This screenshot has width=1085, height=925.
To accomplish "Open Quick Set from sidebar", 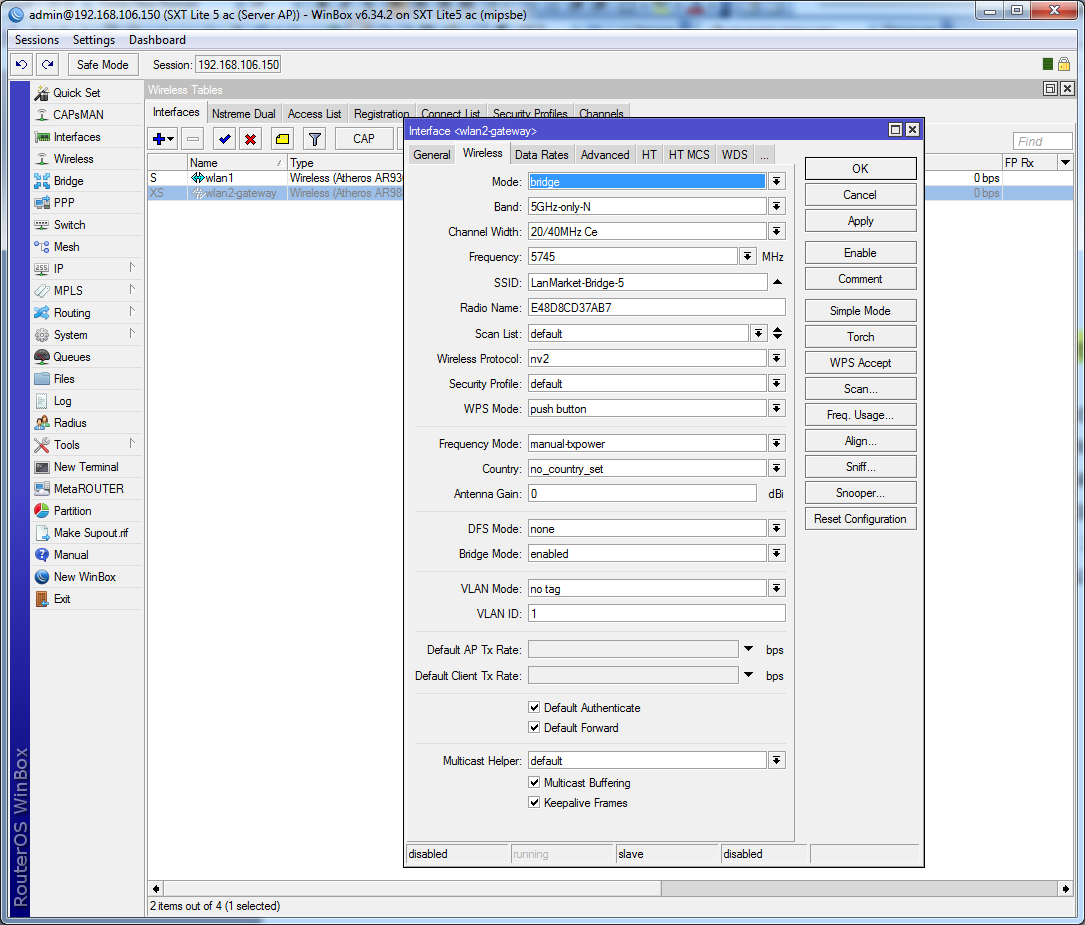I will 76,93.
